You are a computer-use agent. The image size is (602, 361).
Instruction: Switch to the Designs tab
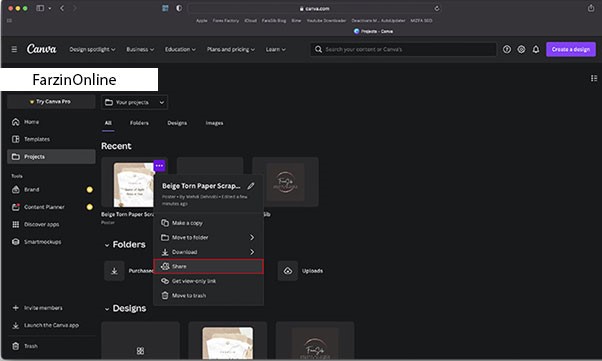click(177, 123)
